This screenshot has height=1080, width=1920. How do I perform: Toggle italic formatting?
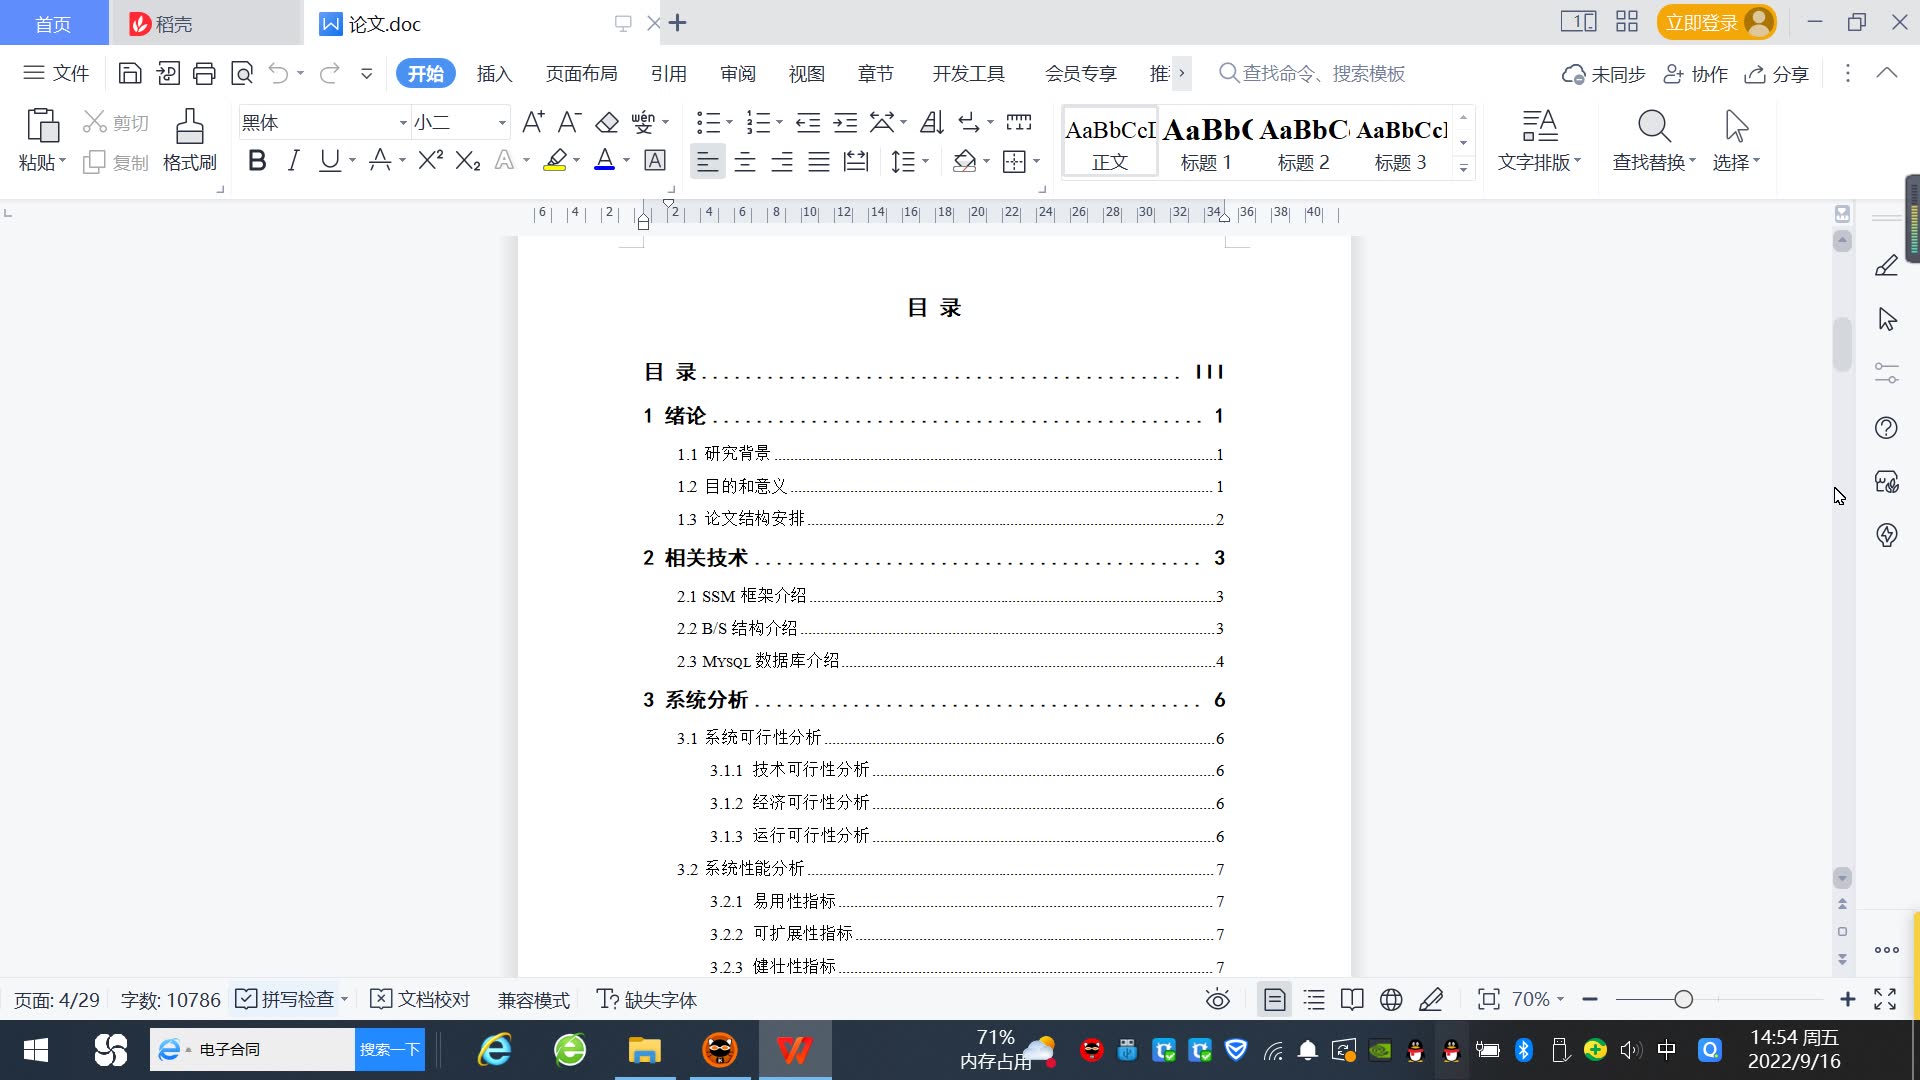(x=293, y=160)
